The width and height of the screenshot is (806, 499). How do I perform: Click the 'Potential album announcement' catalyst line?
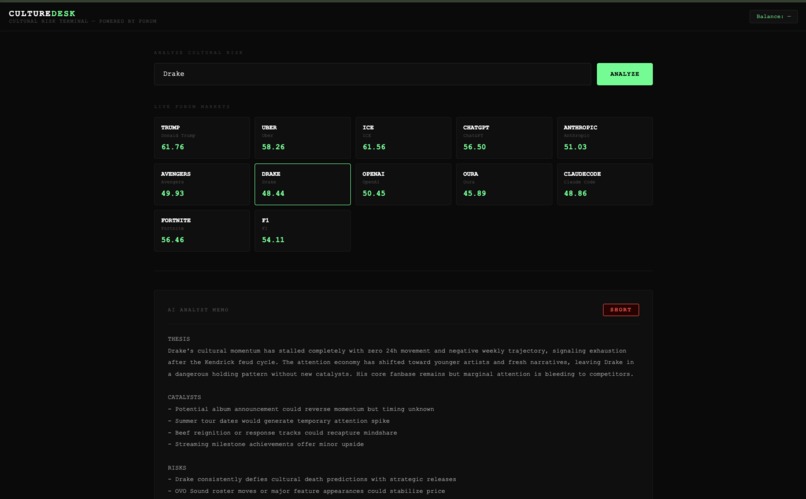(x=301, y=409)
